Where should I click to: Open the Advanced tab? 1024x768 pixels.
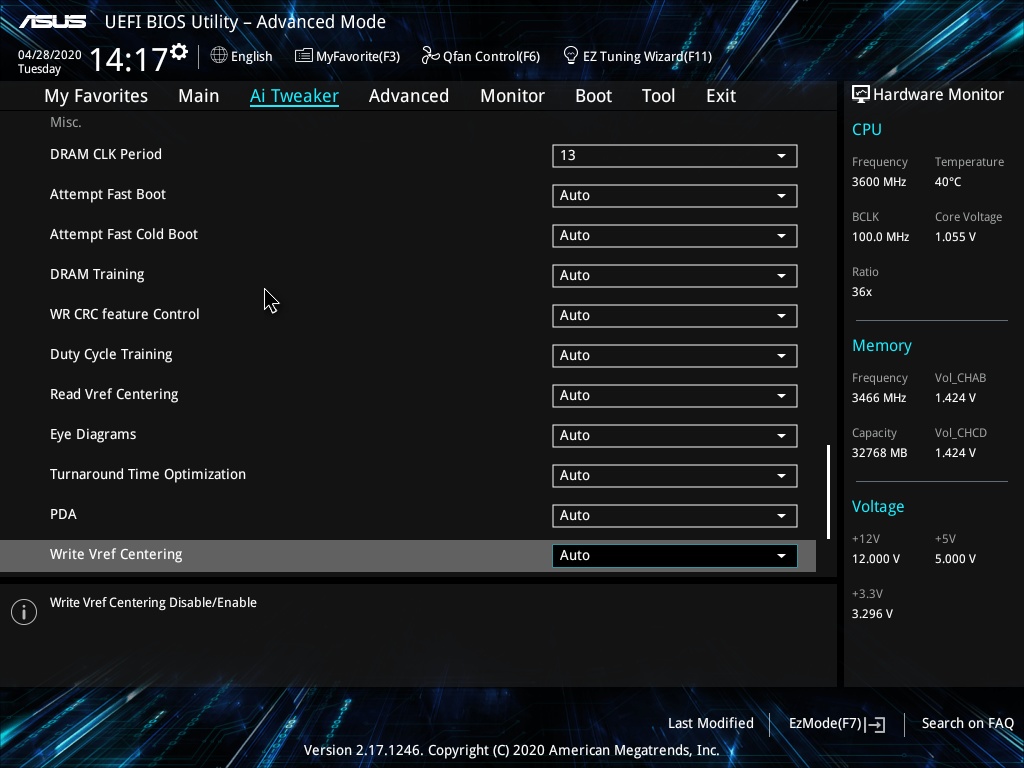pos(409,95)
